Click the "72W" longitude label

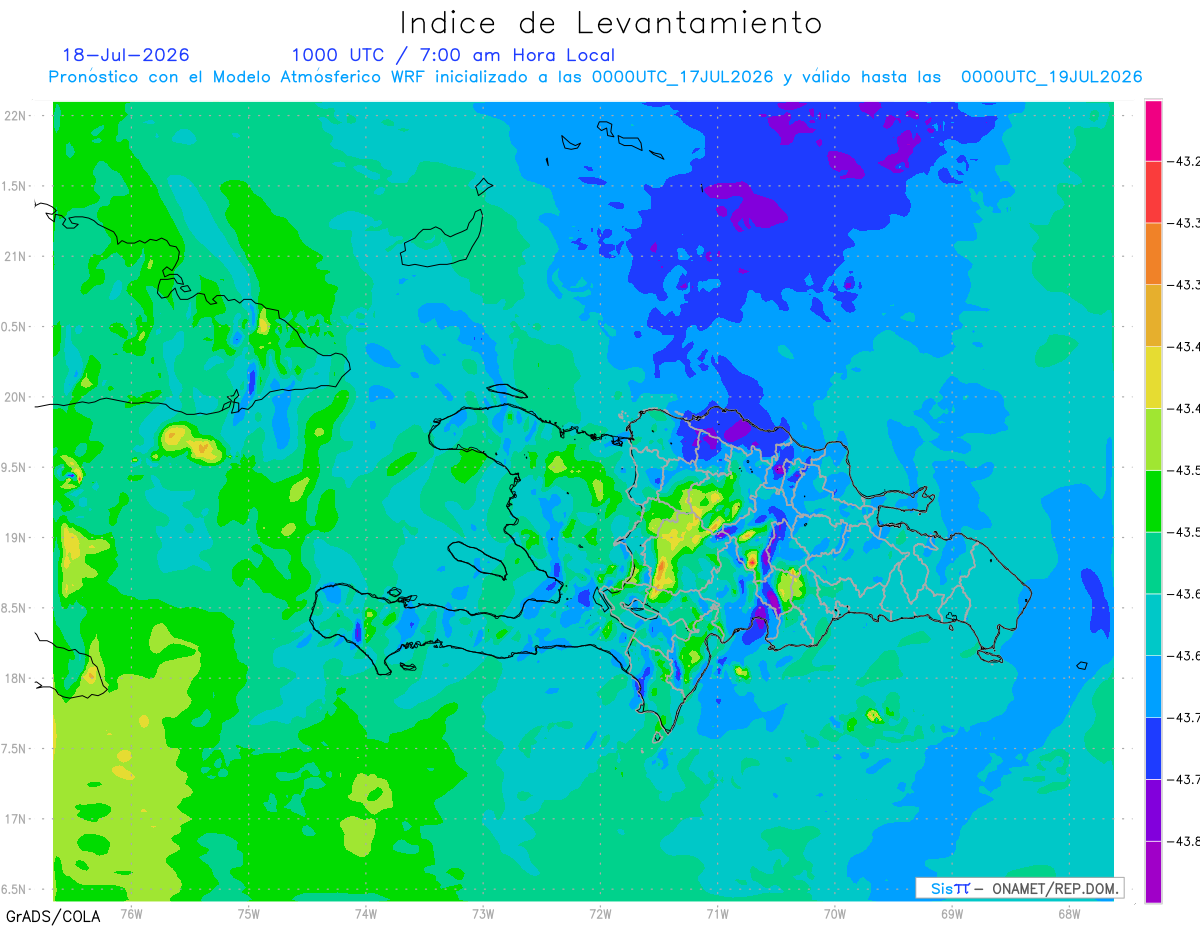pyautogui.click(x=600, y=913)
